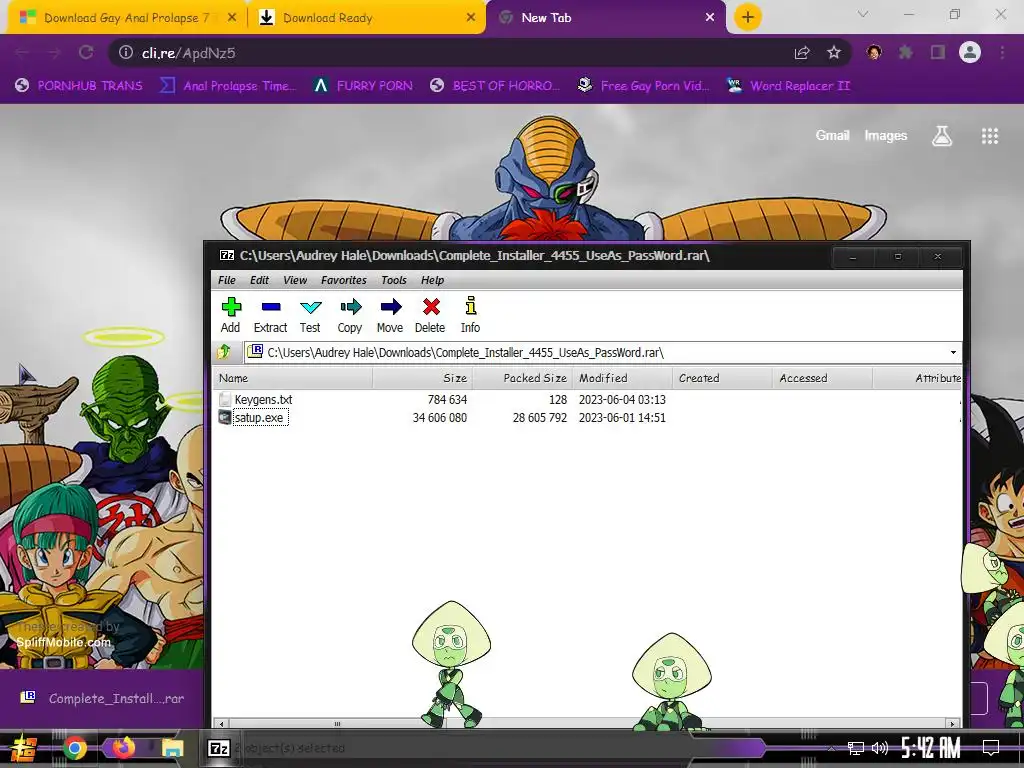Click the Add button in 7-Zip toolbar

pos(231,315)
